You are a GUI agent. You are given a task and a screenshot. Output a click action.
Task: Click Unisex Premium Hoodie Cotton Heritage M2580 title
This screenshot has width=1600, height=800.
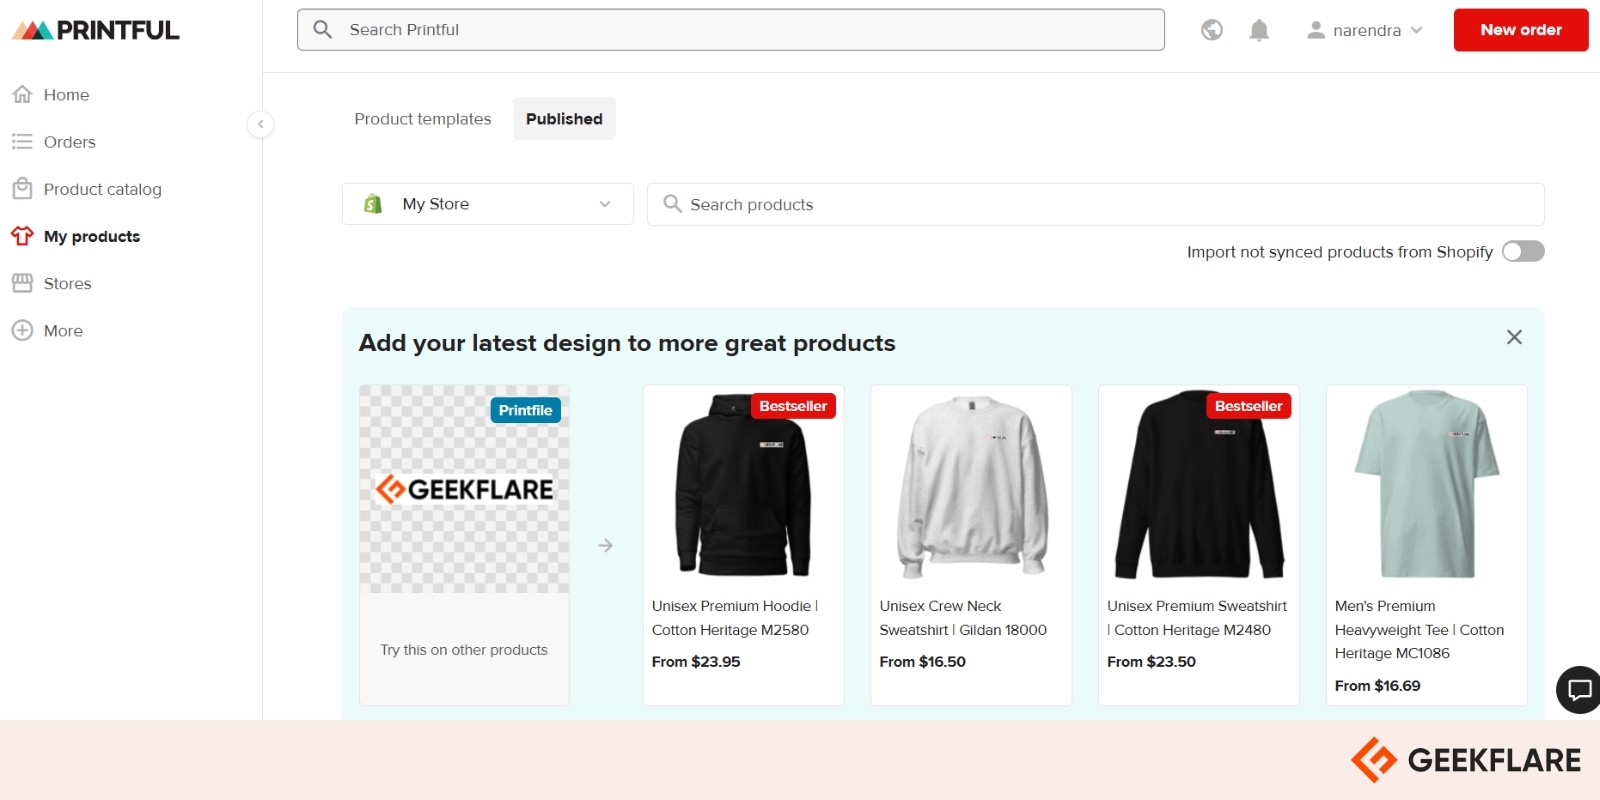pyautogui.click(x=735, y=618)
